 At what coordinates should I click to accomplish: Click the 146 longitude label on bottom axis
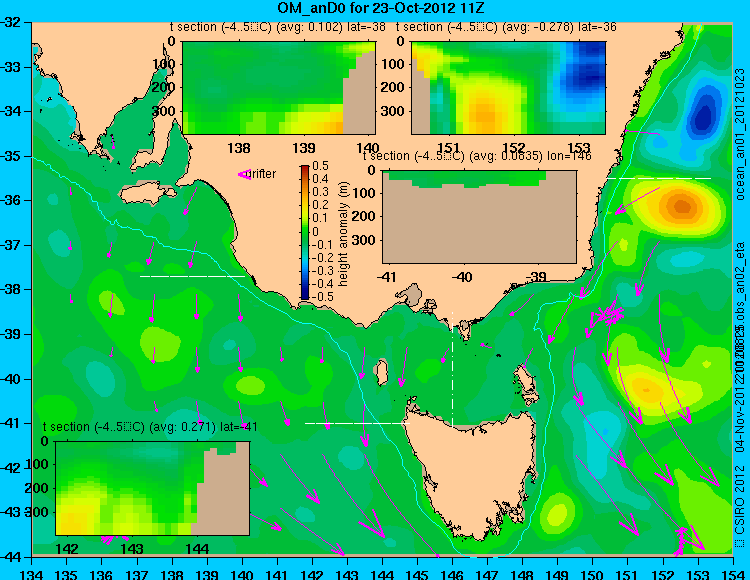452,574
